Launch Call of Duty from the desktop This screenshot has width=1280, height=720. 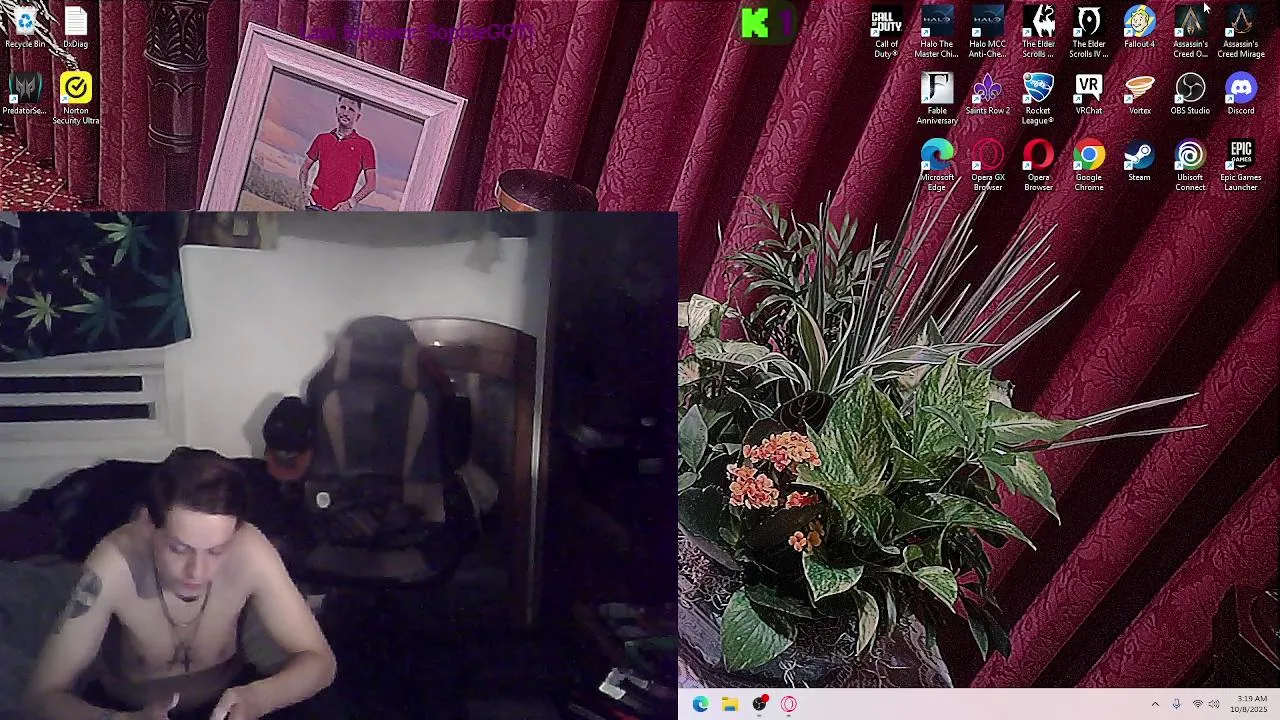point(886,32)
